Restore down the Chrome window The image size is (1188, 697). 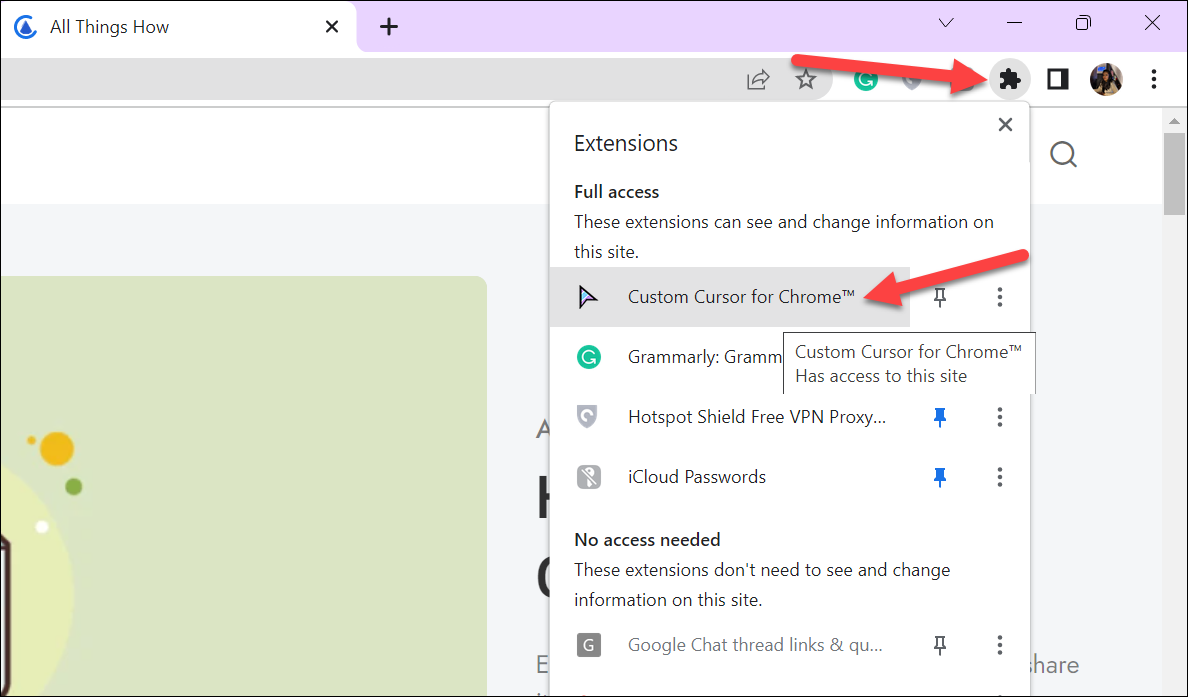[x=1083, y=23]
